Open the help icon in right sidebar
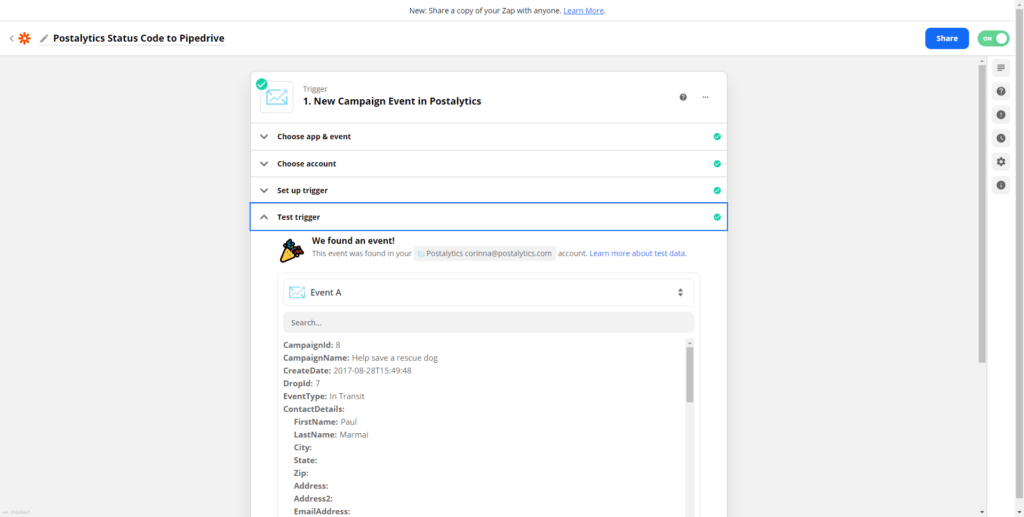The height and width of the screenshot is (517, 1024). (x=1000, y=91)
